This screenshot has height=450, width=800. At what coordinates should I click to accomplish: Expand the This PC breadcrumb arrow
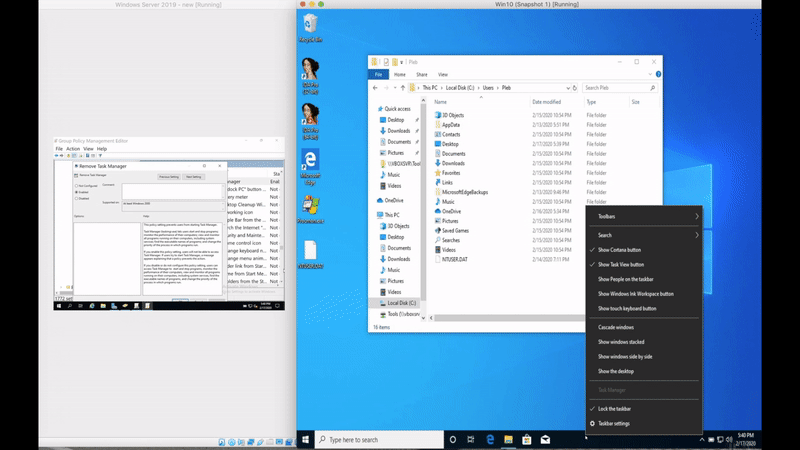441,88
